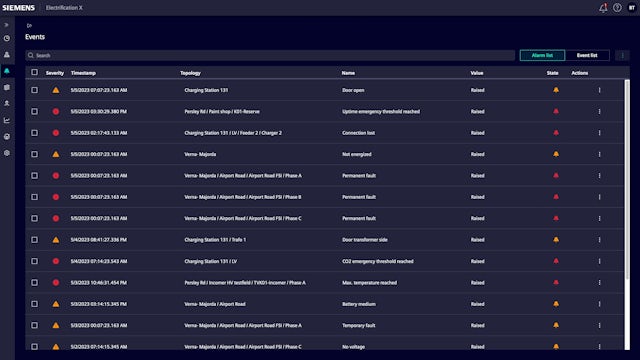Open the more options menu beside Event list
Screen dimensions: 640x360
[622, 55]
